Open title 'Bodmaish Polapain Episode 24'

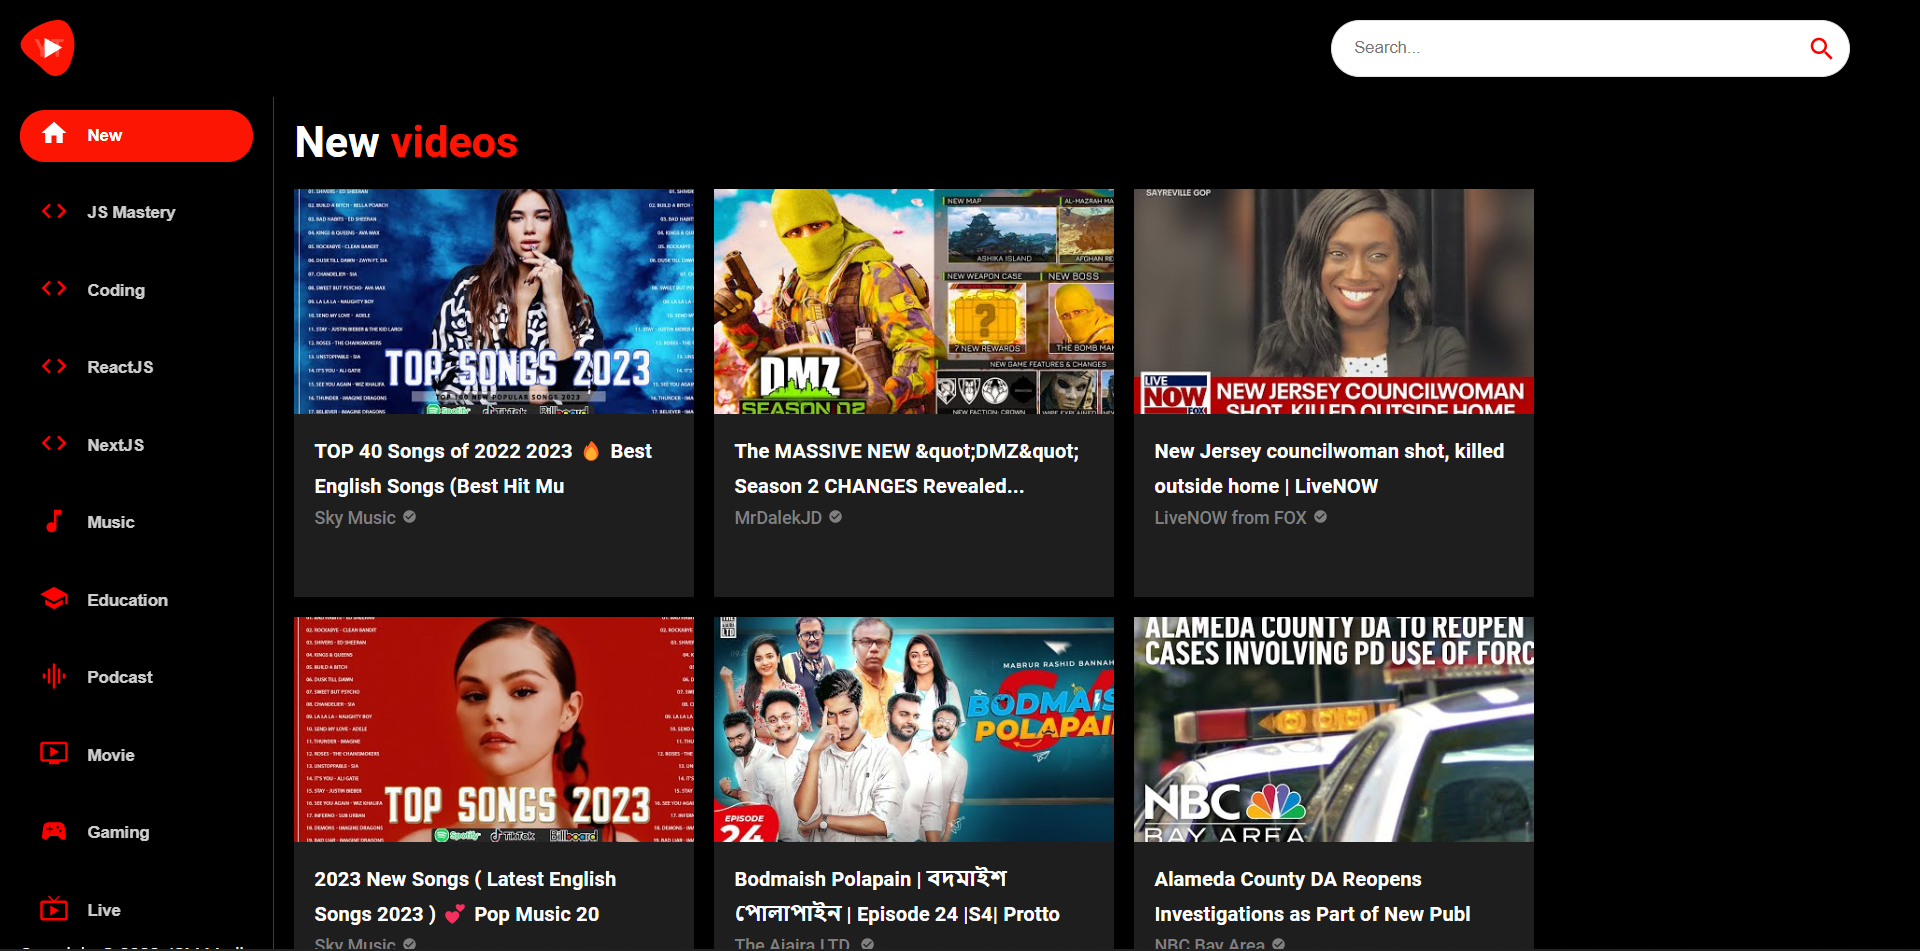pyautogui.click(x=897, y=897)
